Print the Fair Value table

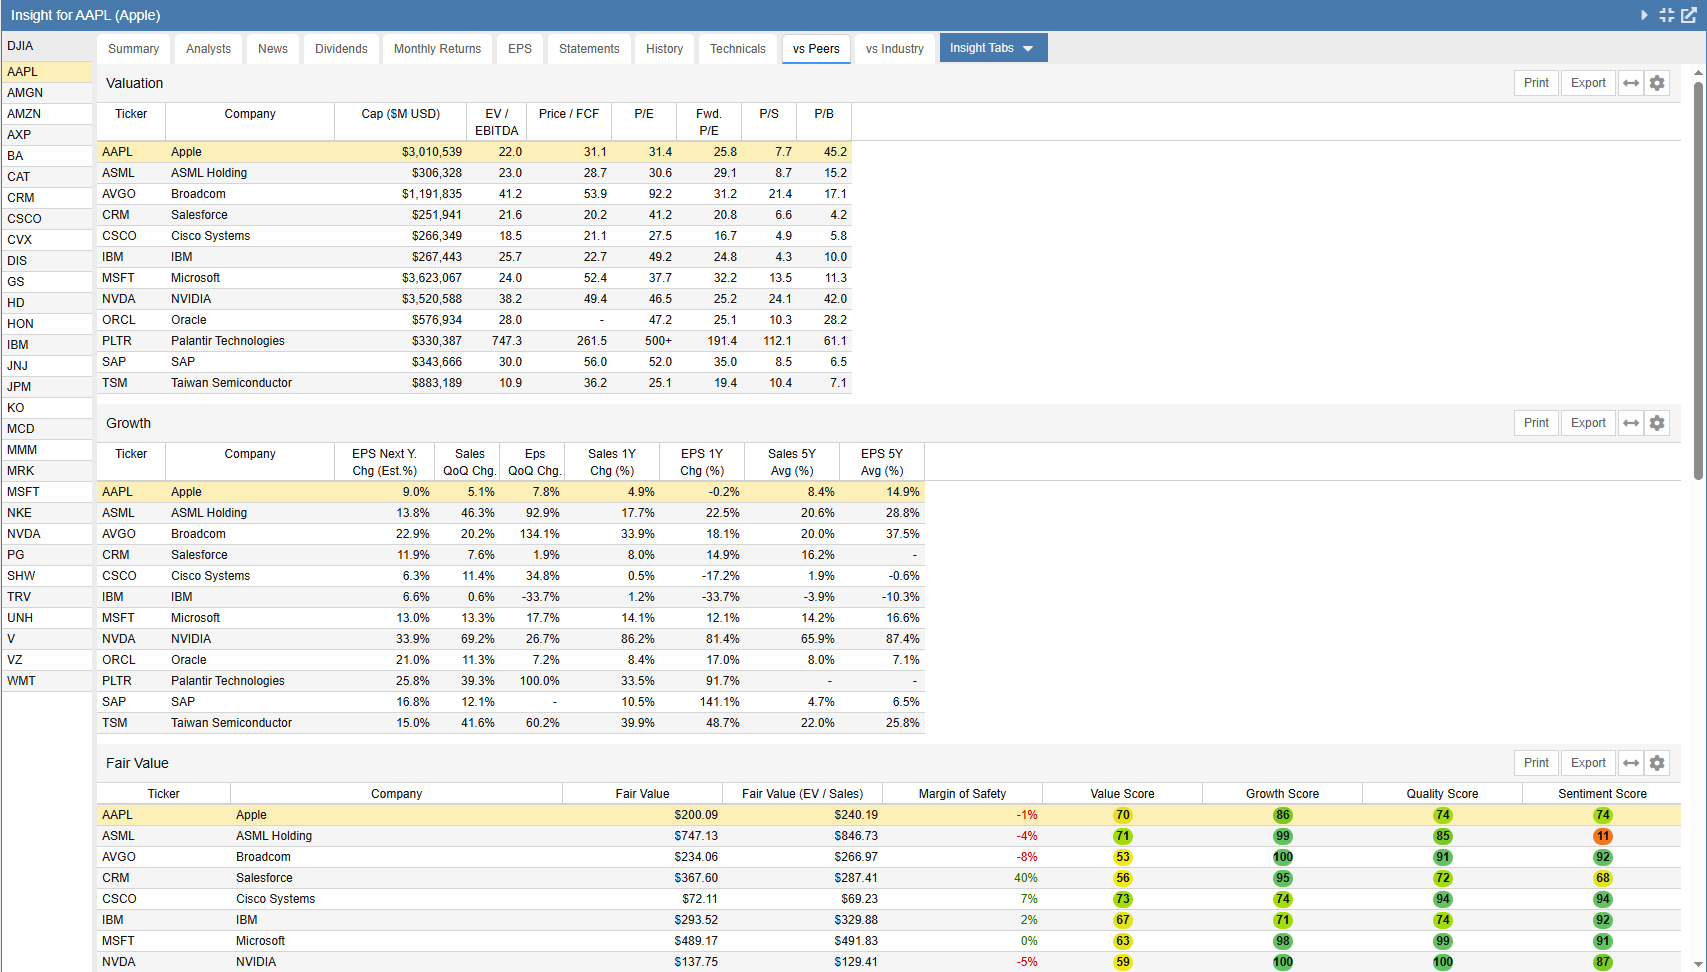[1536, 763]
